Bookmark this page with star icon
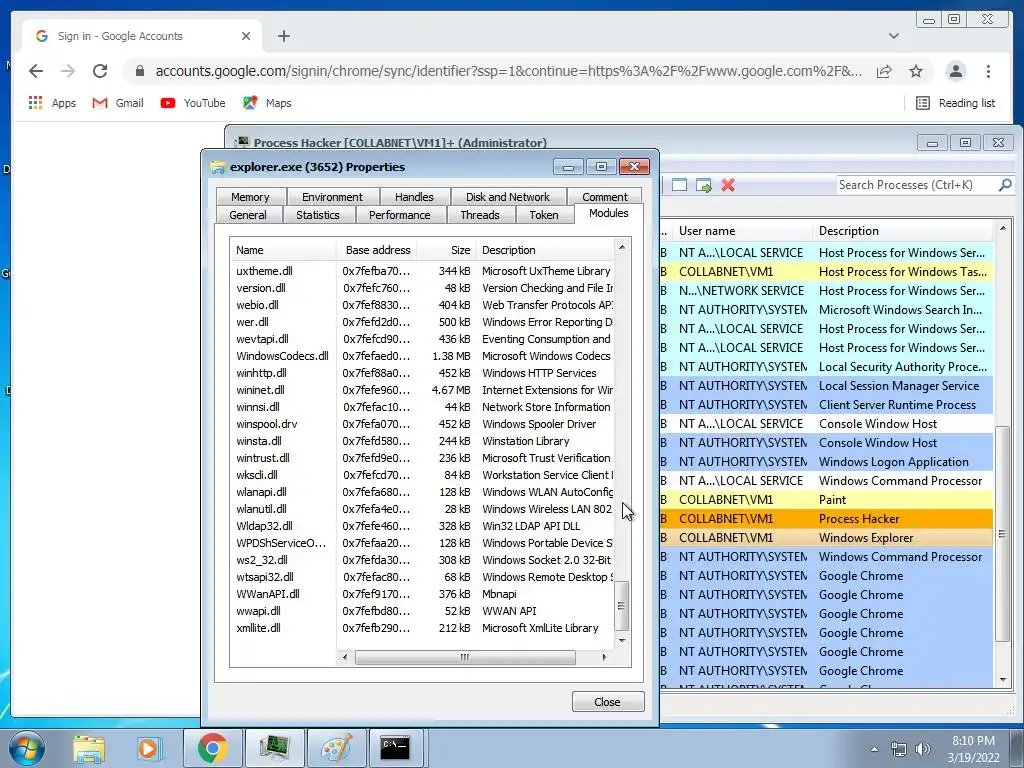 pyautogui.click(x=916, y=71)
